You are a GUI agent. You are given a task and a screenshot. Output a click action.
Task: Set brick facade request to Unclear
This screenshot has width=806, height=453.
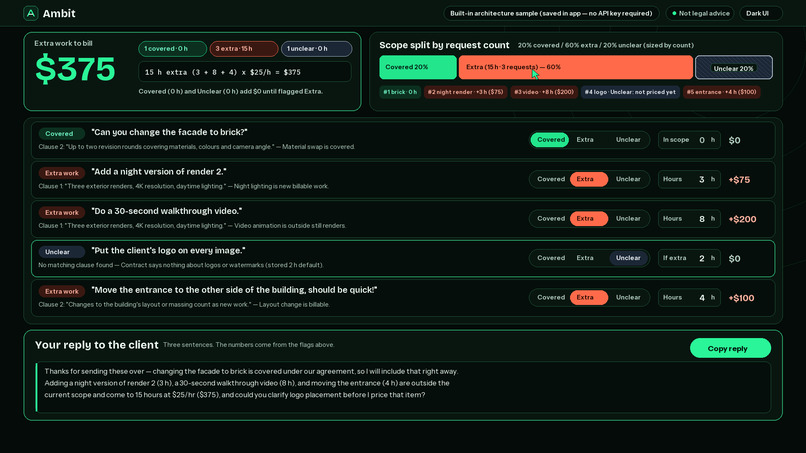pyautogui.click(x=628, y=140)
